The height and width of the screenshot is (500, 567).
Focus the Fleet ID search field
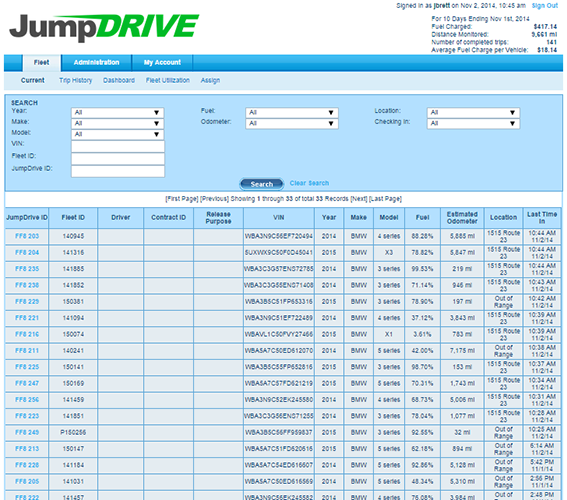pos(118,159)
